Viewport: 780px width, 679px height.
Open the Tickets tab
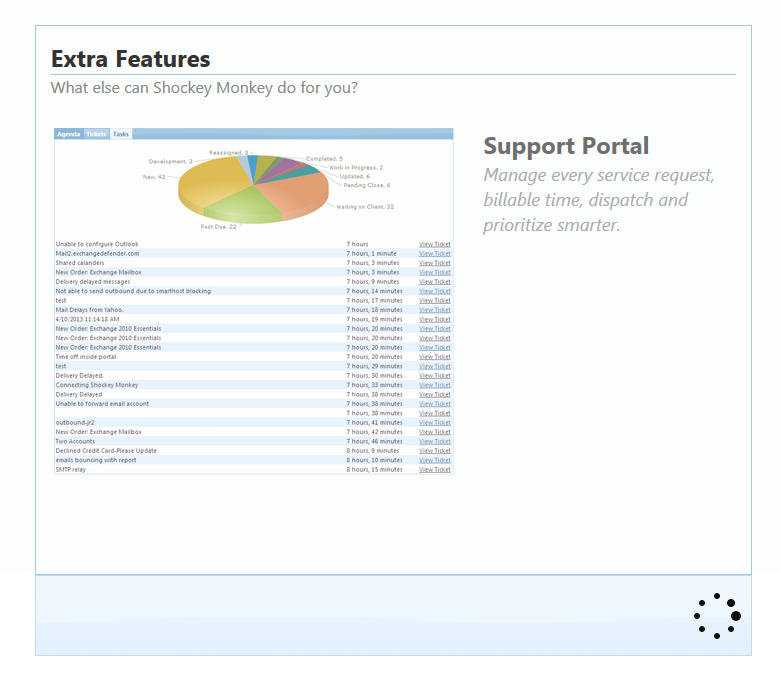(96, 134)
